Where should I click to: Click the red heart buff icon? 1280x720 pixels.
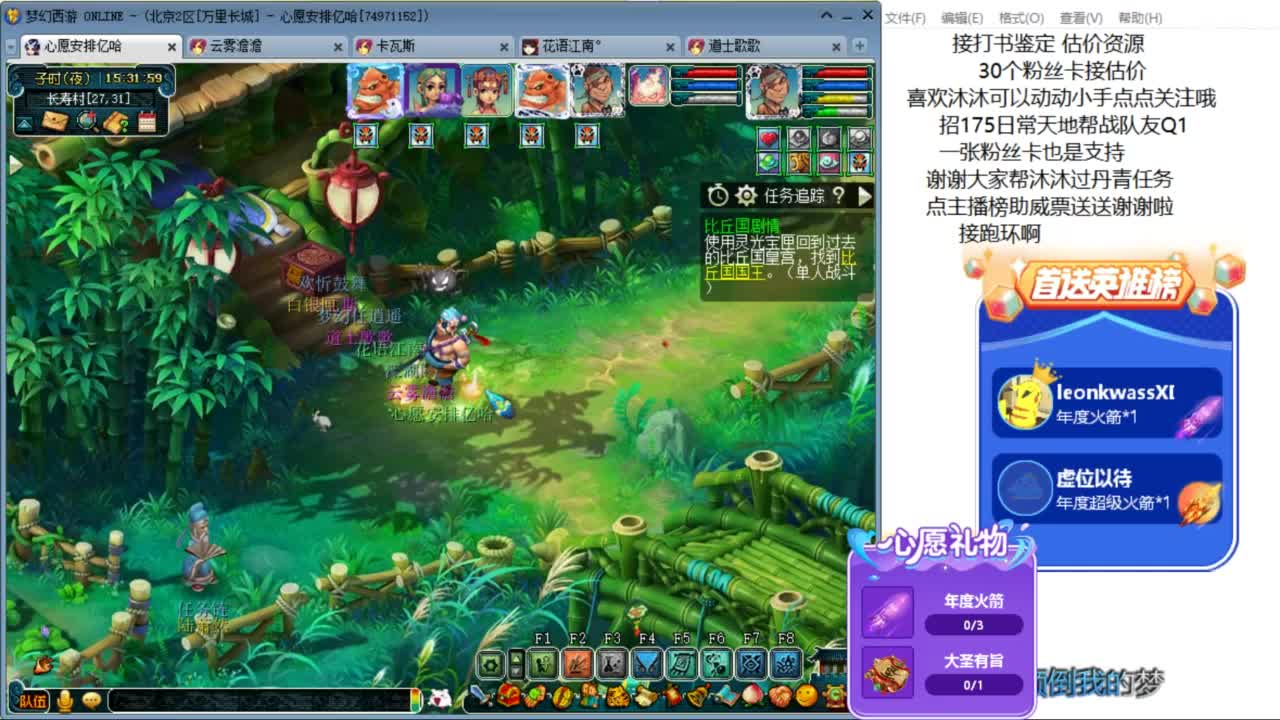tap(768, 137)
